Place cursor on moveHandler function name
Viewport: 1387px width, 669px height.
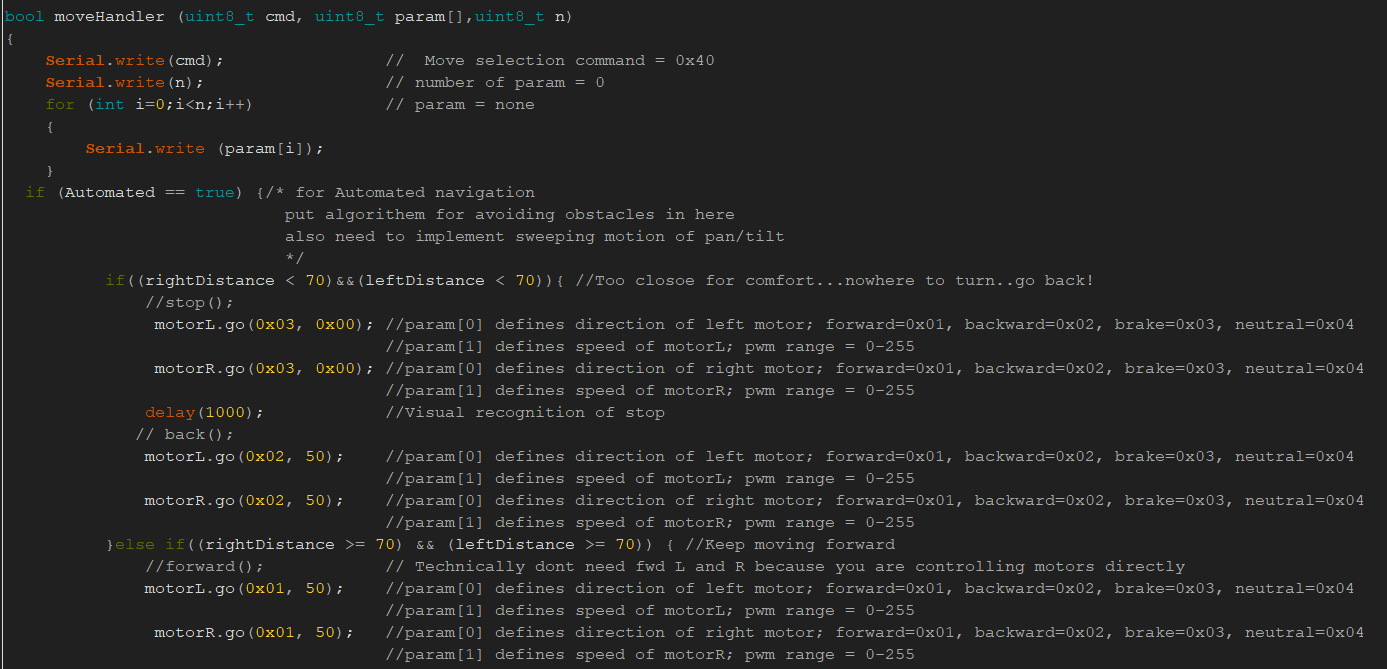coord(95,17)
